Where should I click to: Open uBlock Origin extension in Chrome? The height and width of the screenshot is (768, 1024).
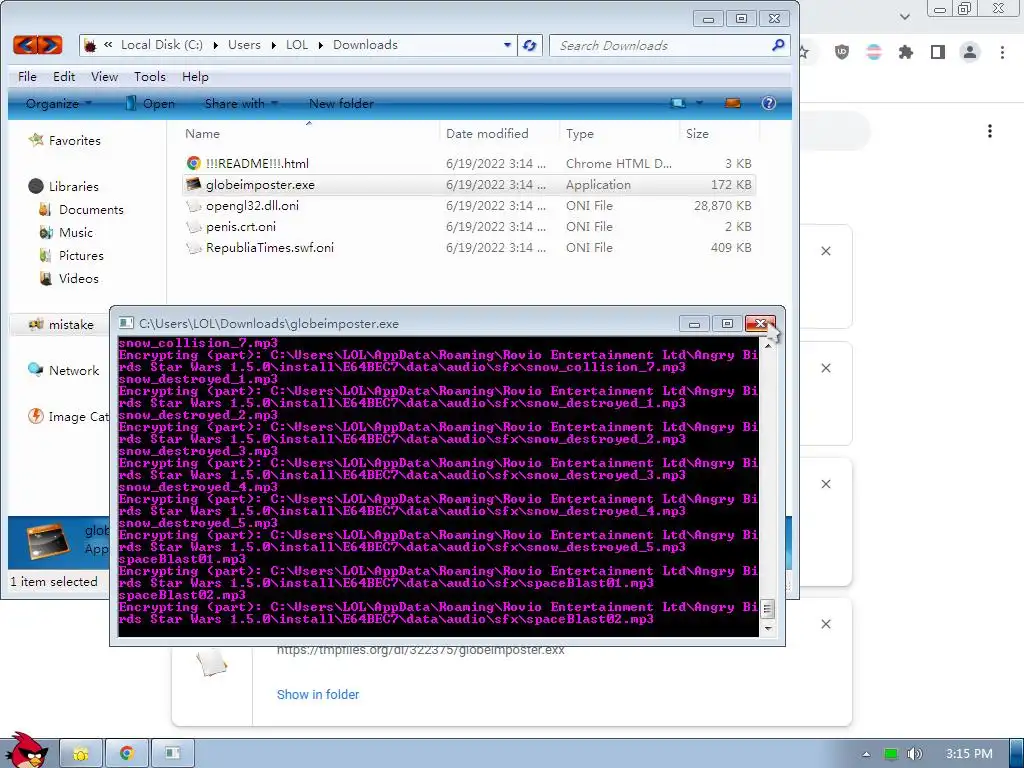click(842, 52)
